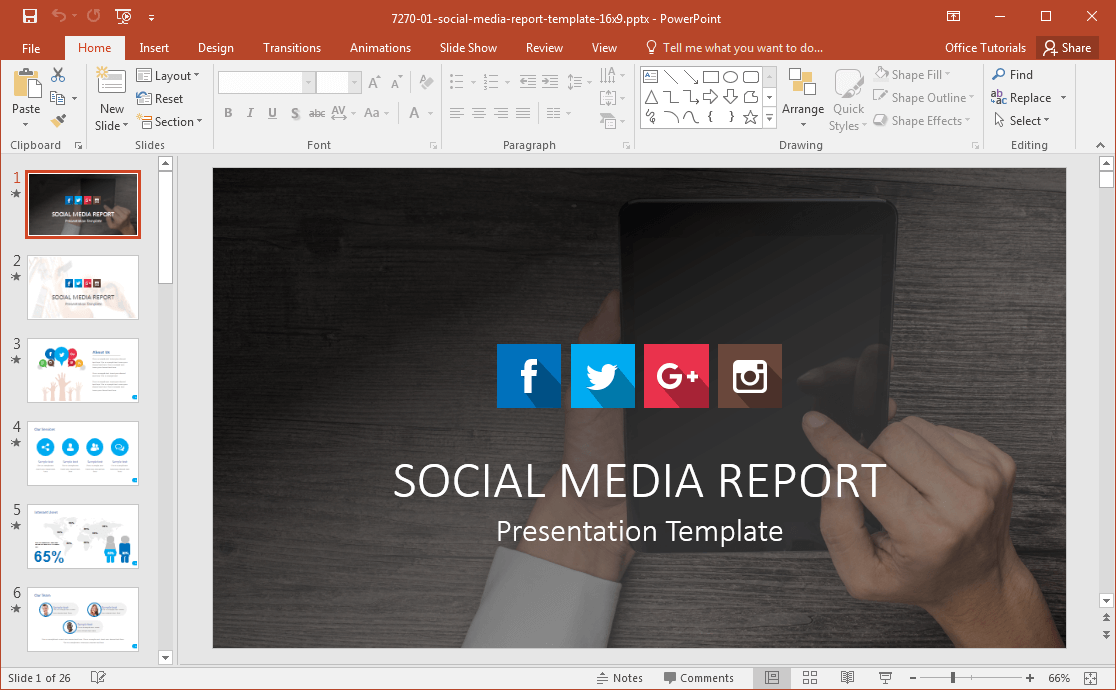The height and width of the screenshot is (690, 1116).
Task: Expand the Select dropdown in Editing
Action: pyautogui.click(x=1022, y=121)
